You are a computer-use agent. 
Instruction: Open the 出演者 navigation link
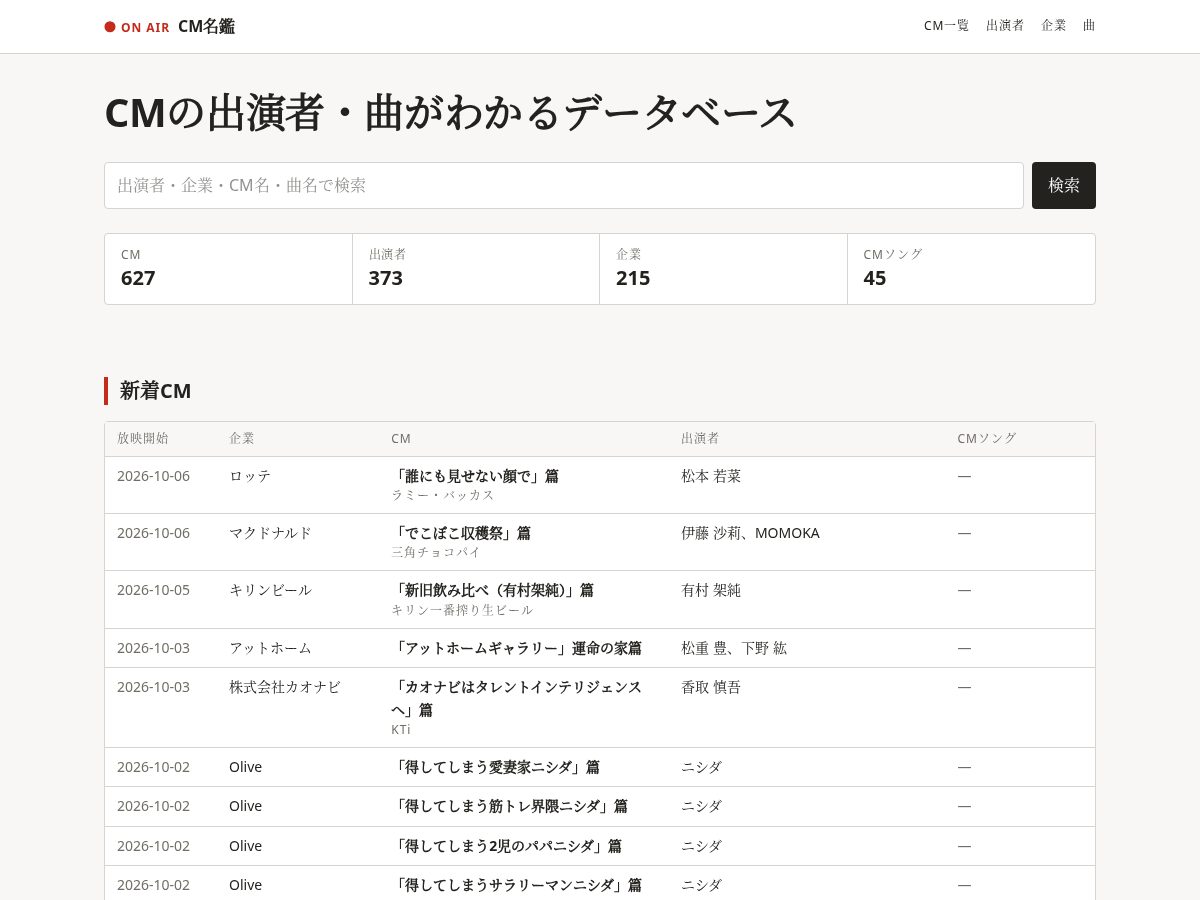click(1005, 26)
